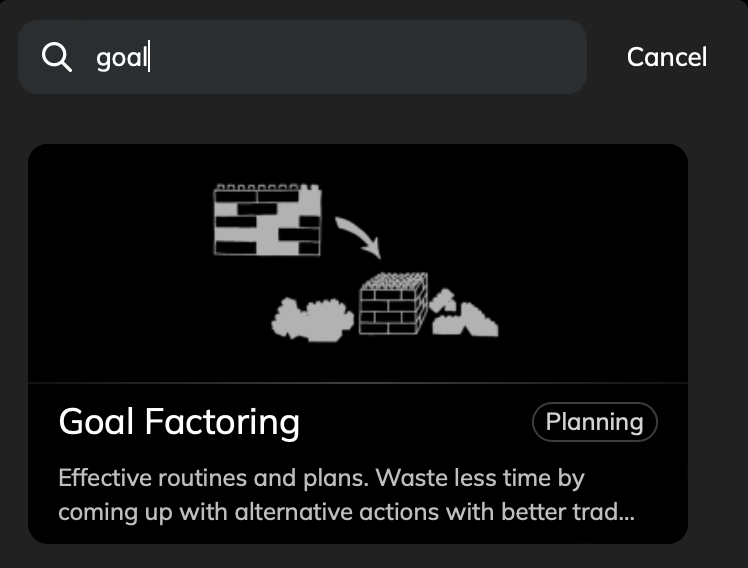Click empty area inside the search bar
Viewport: 748px width, 568px height.
point(367,57)
